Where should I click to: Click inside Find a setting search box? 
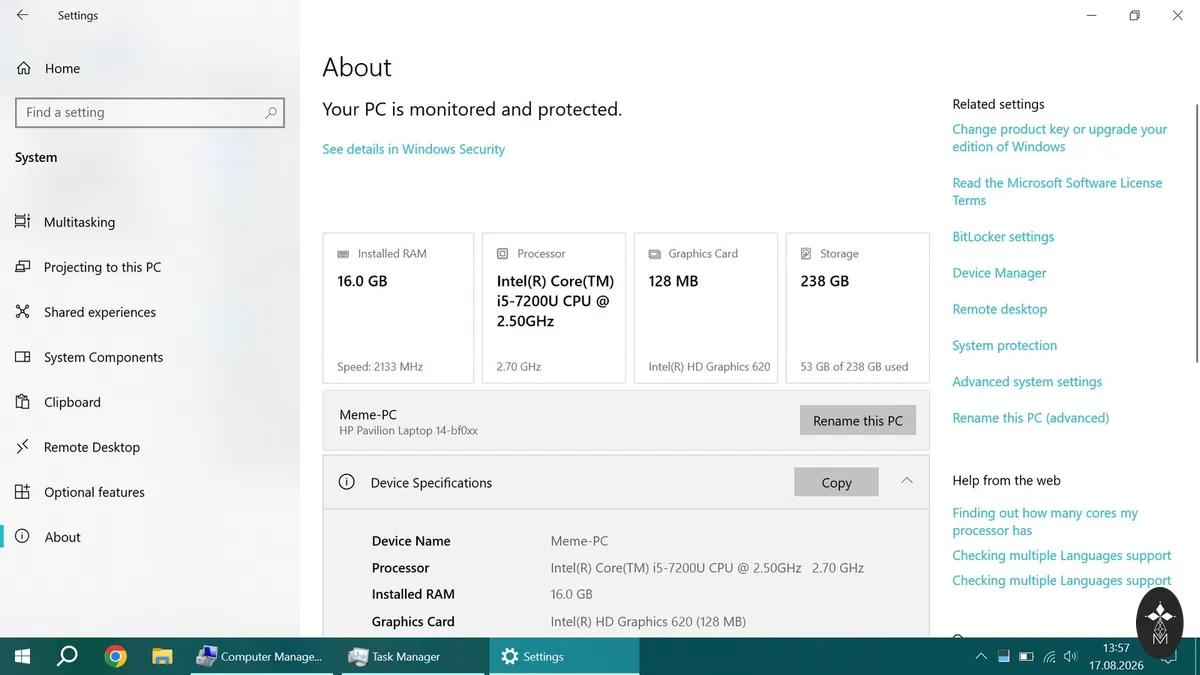point(150,113)
